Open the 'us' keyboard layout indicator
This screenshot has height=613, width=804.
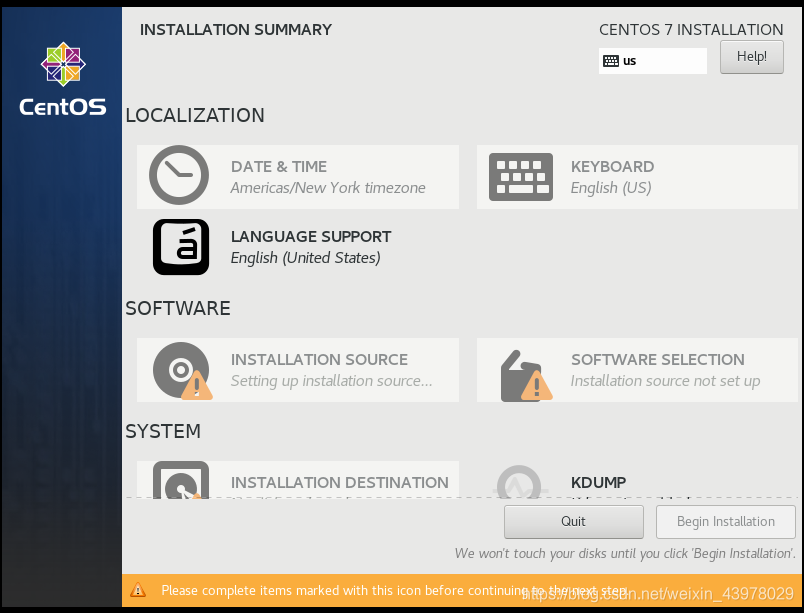click(x=653, y=61)
